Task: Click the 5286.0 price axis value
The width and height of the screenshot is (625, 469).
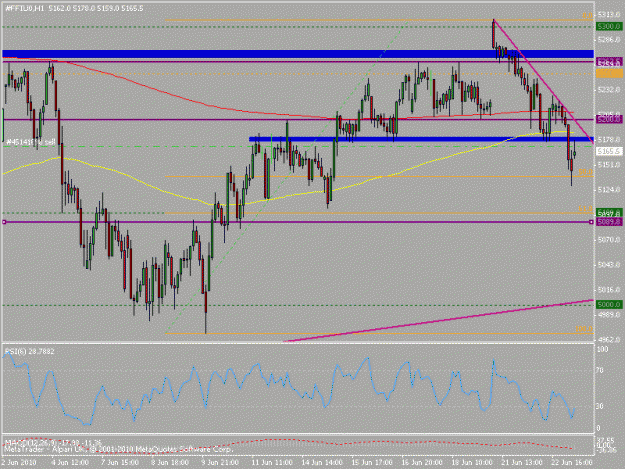Action: [609, 40]
